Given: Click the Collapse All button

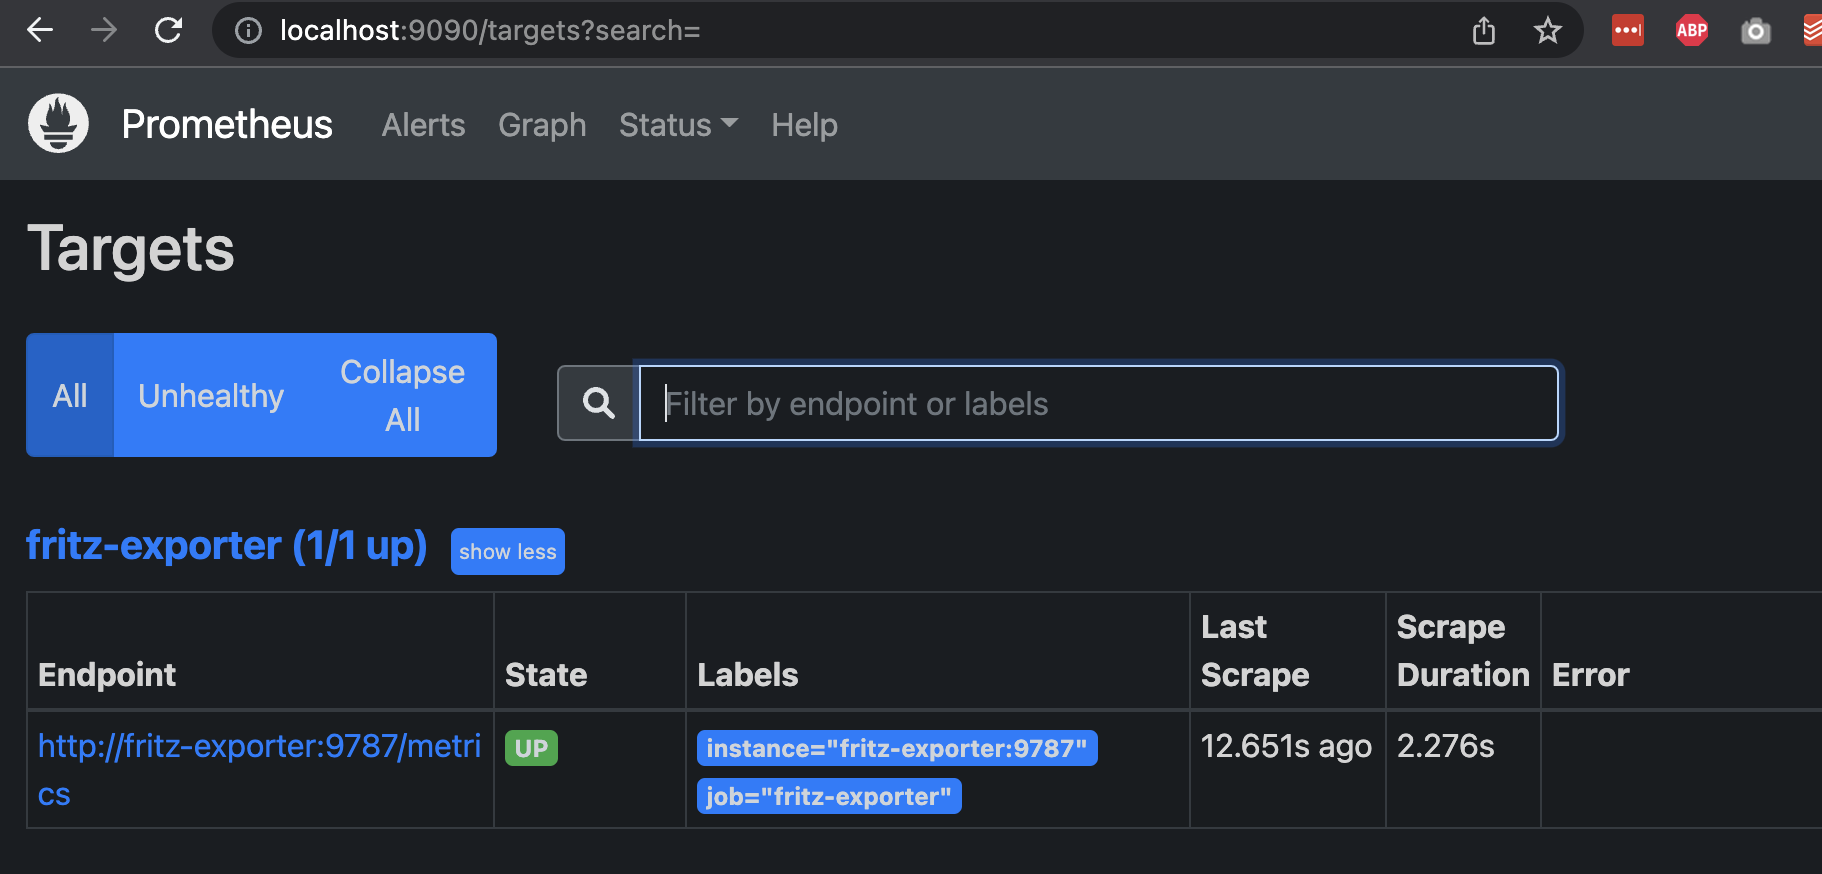Looking at the screenshot, I should (x=403, y=395).
